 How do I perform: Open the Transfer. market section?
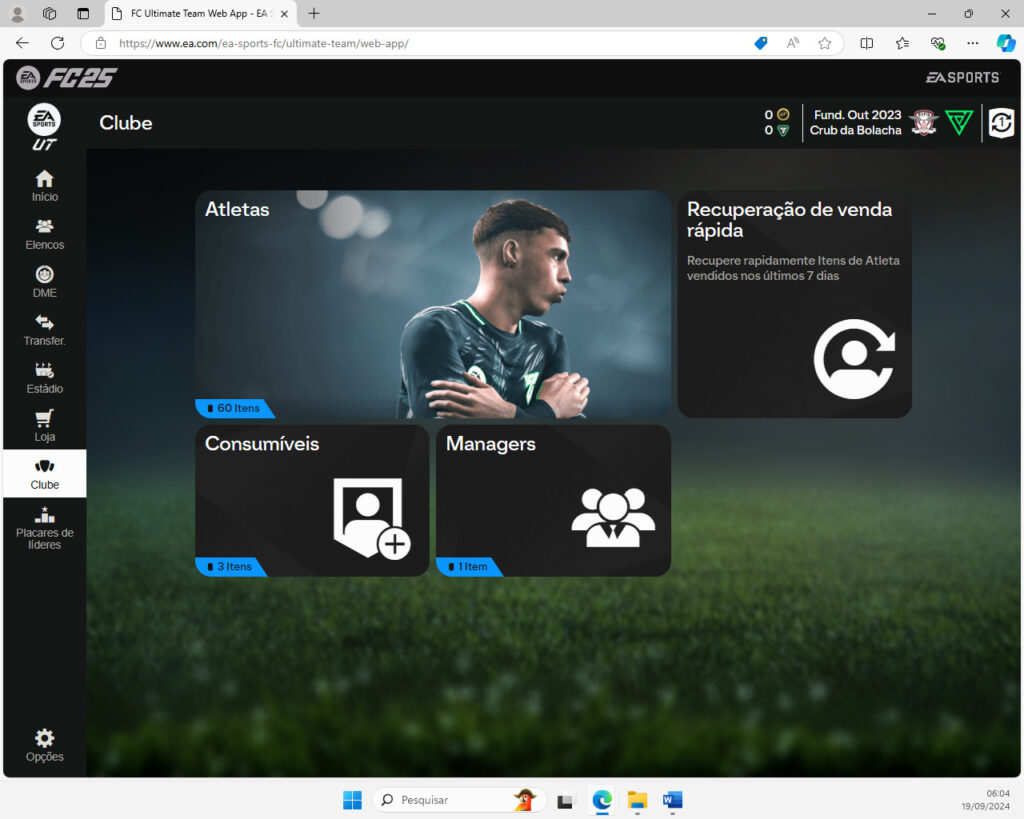point(44,330)
